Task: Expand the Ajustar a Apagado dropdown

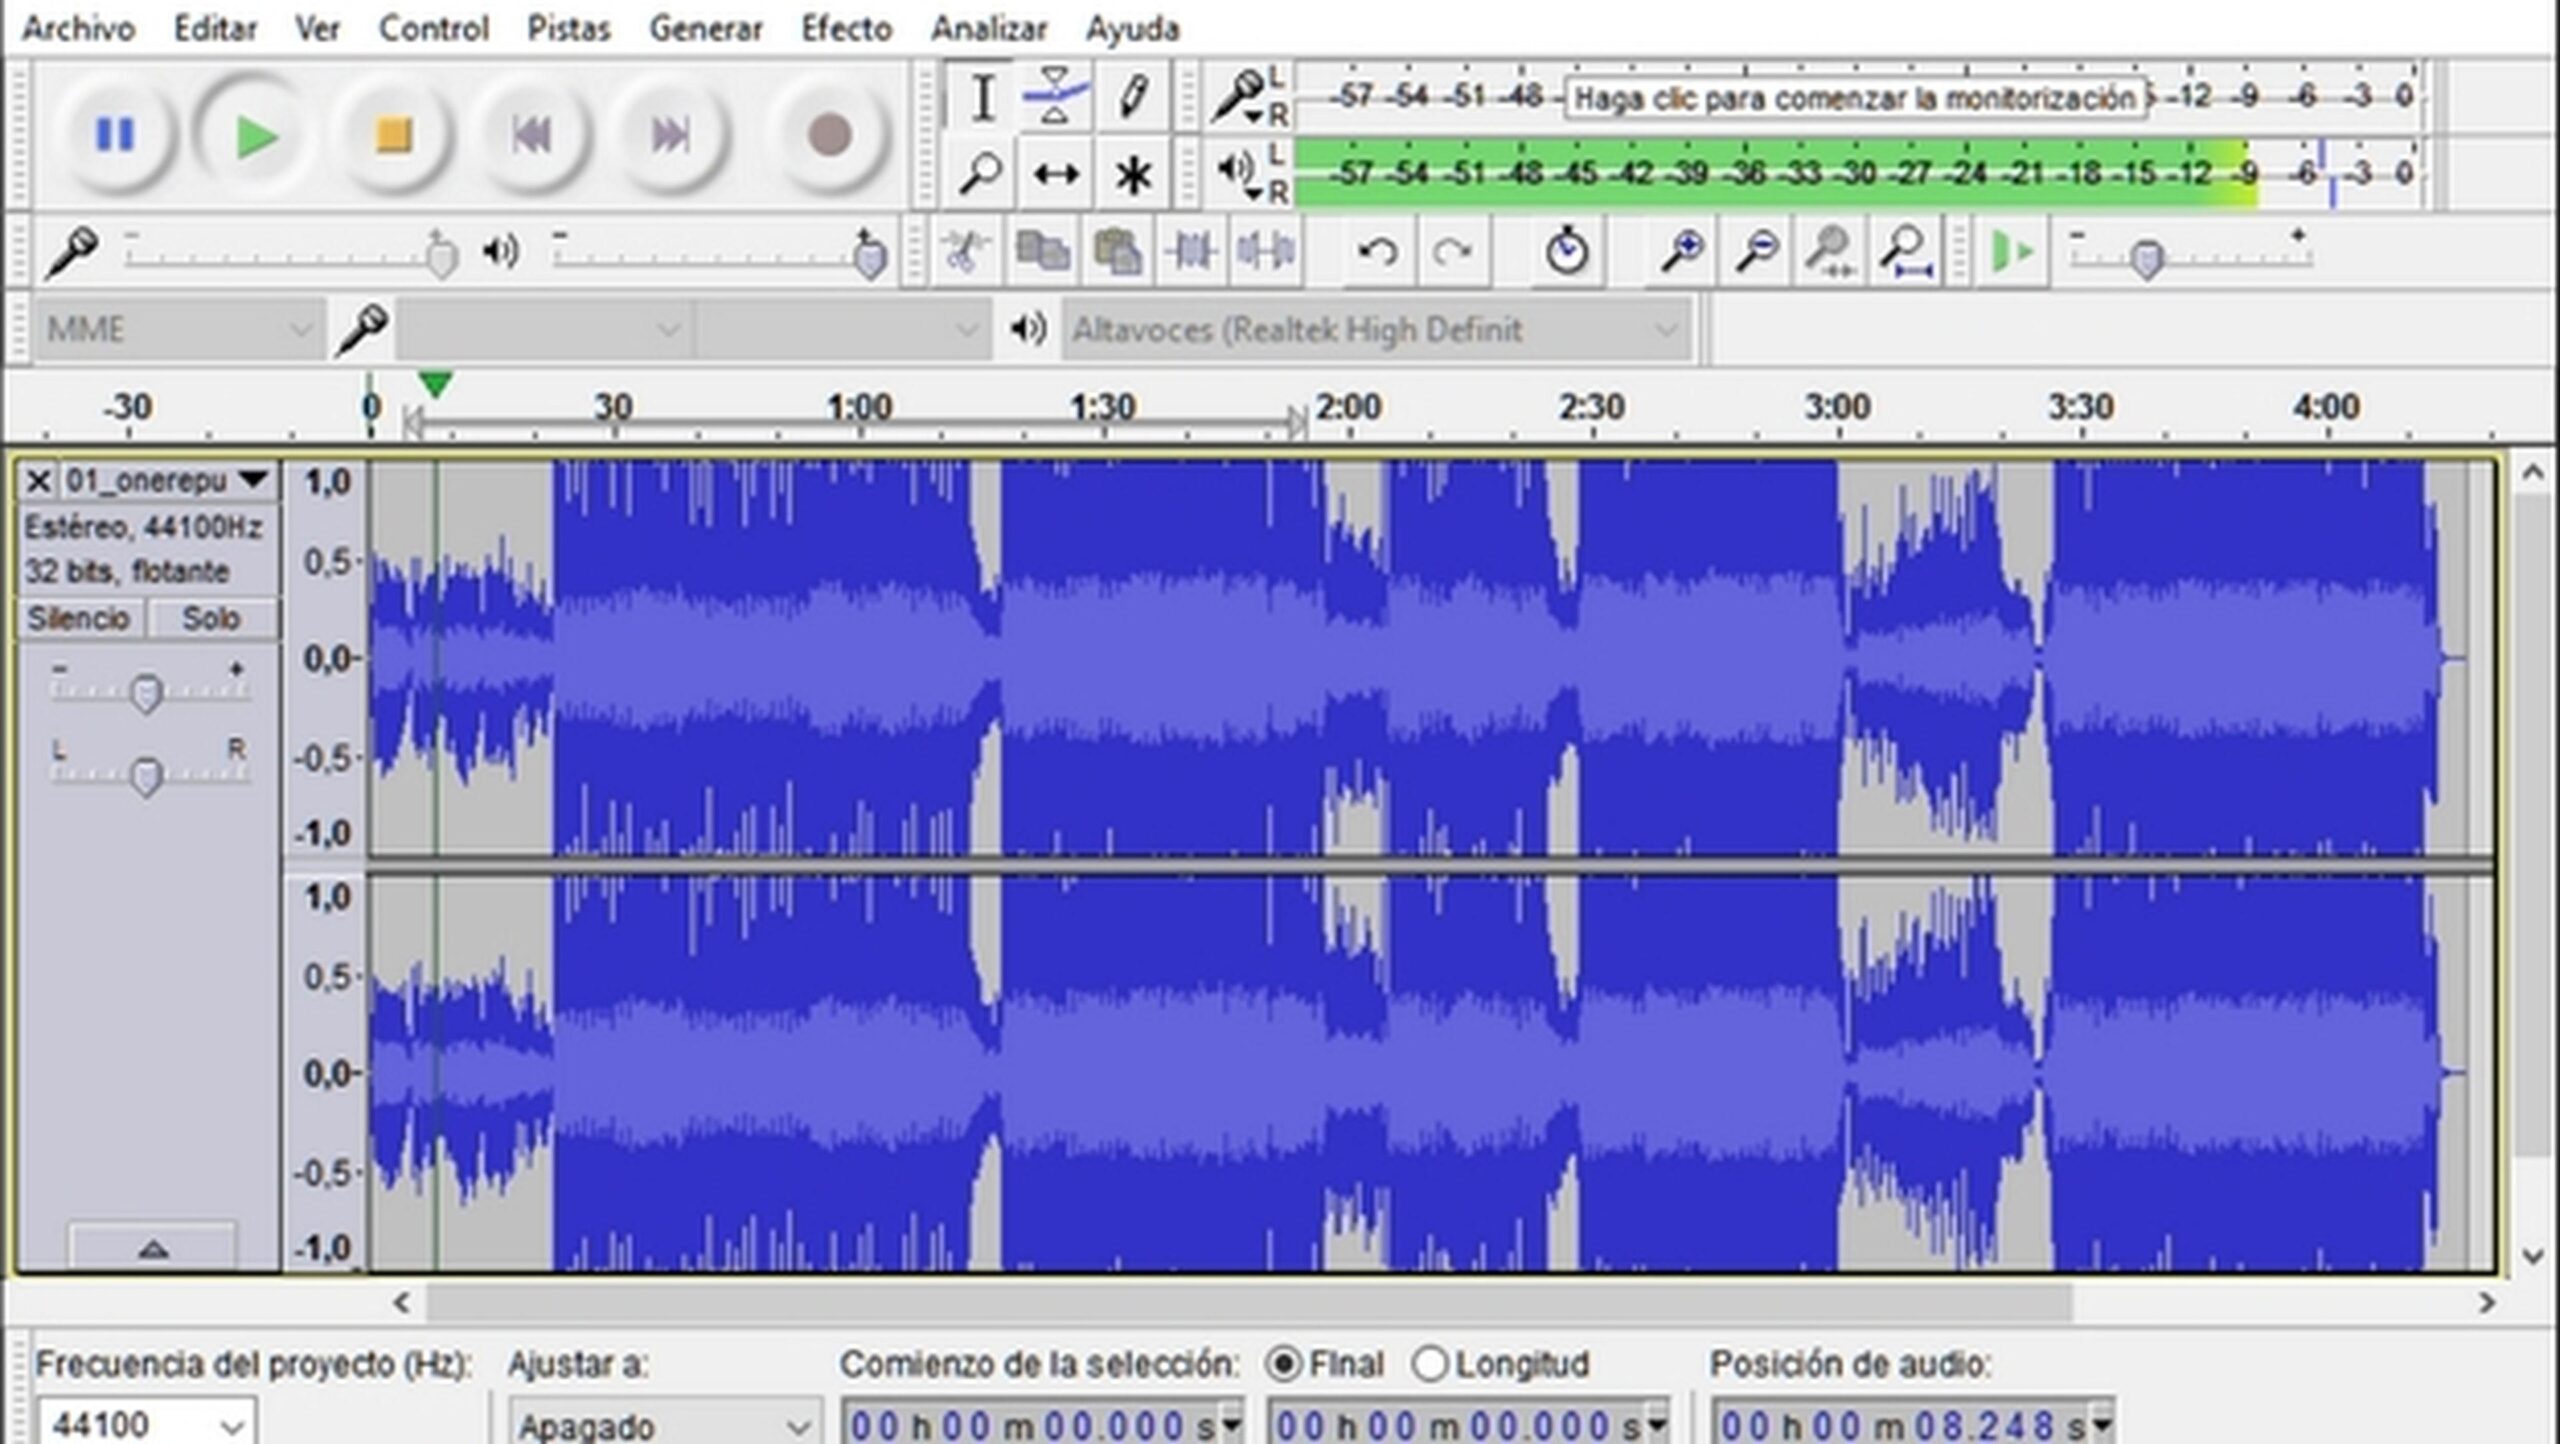Action: pyautogui.click(x=664, y=1424)
